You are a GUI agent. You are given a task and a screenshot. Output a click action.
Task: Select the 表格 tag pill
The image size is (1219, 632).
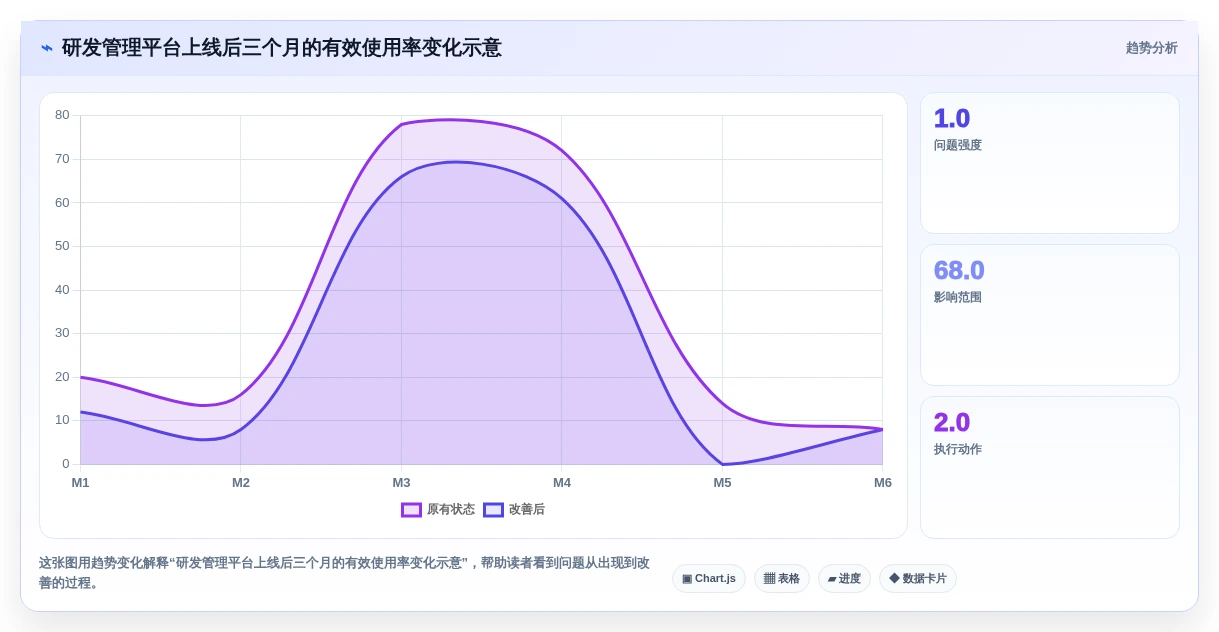782,578
